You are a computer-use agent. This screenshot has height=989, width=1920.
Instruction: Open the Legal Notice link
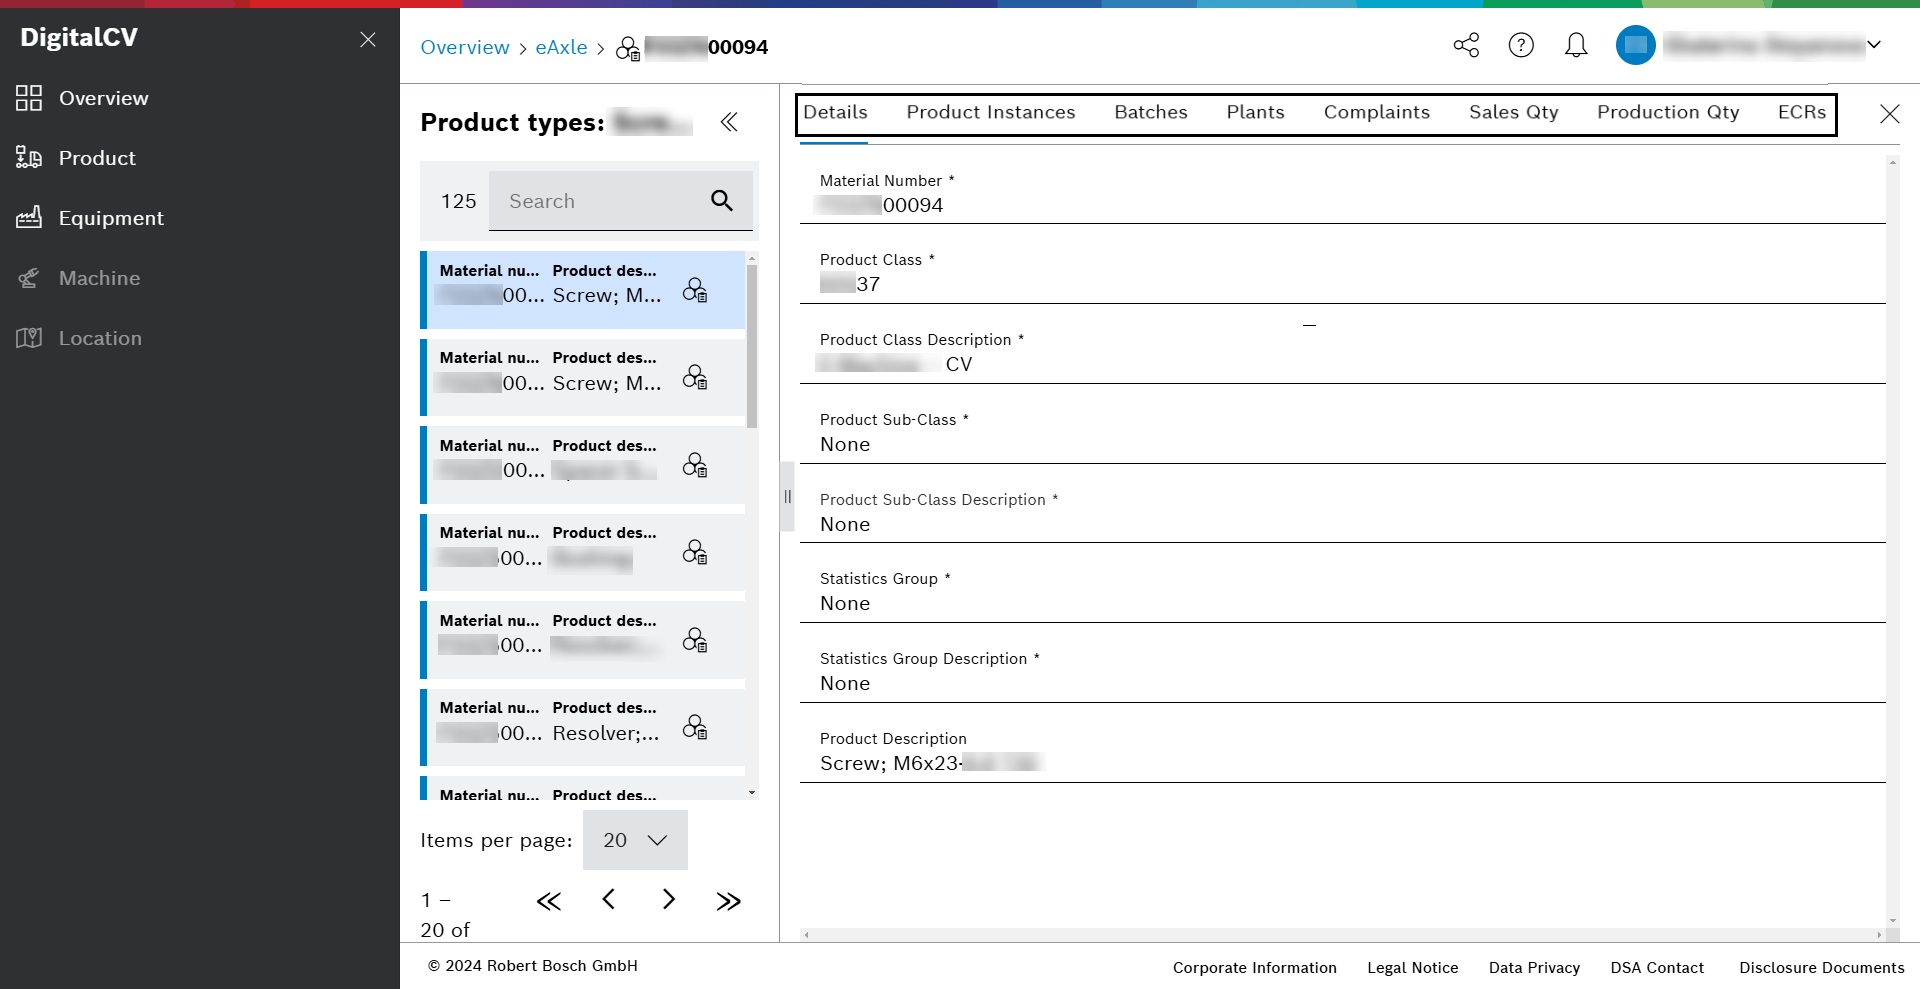pos(1412,967)
